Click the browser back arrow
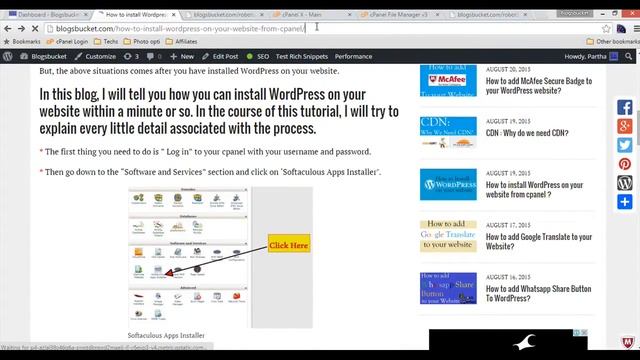Viewport: 640px width, 360px height. pyautogui.click(x=7, y=29)
